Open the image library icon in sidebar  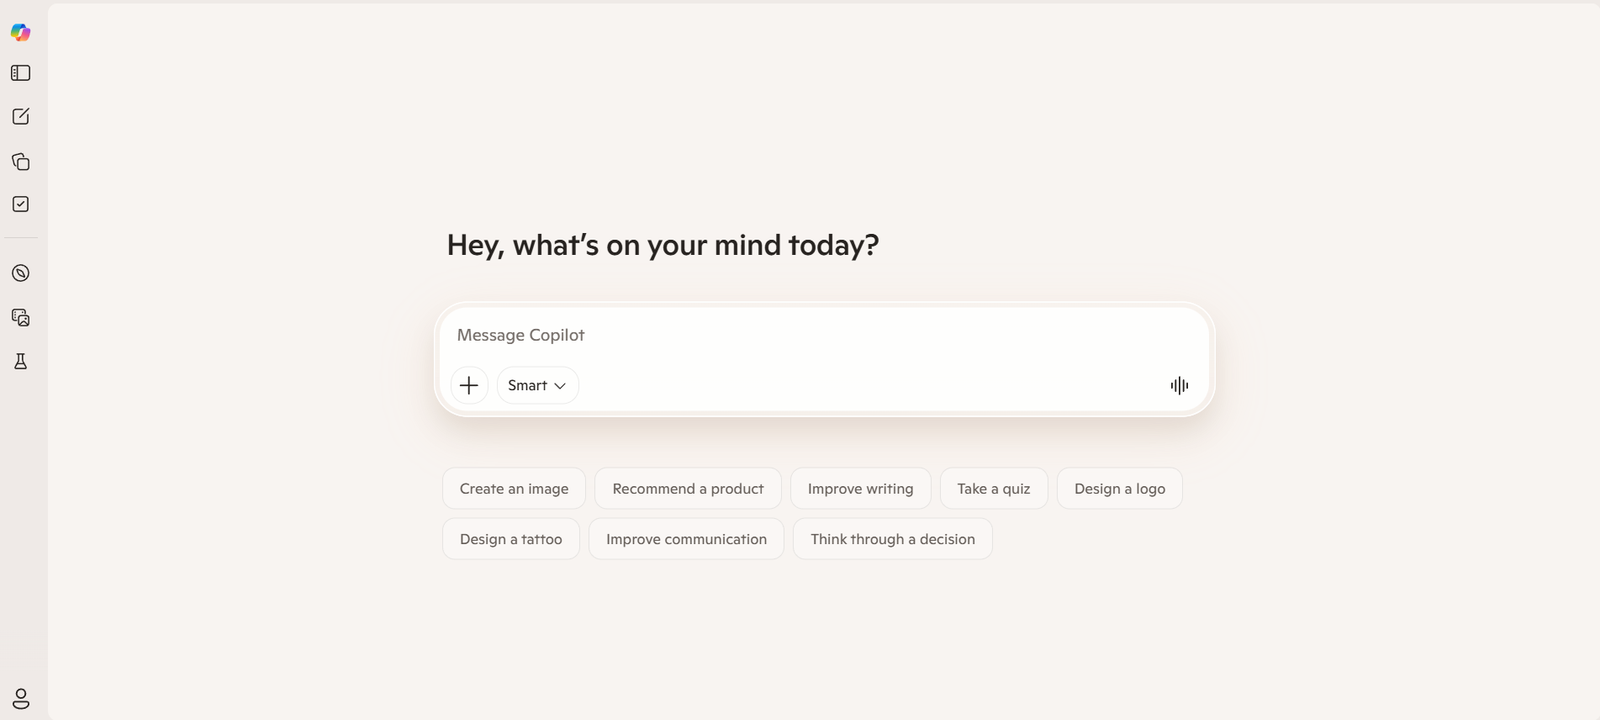coord(20,318)
